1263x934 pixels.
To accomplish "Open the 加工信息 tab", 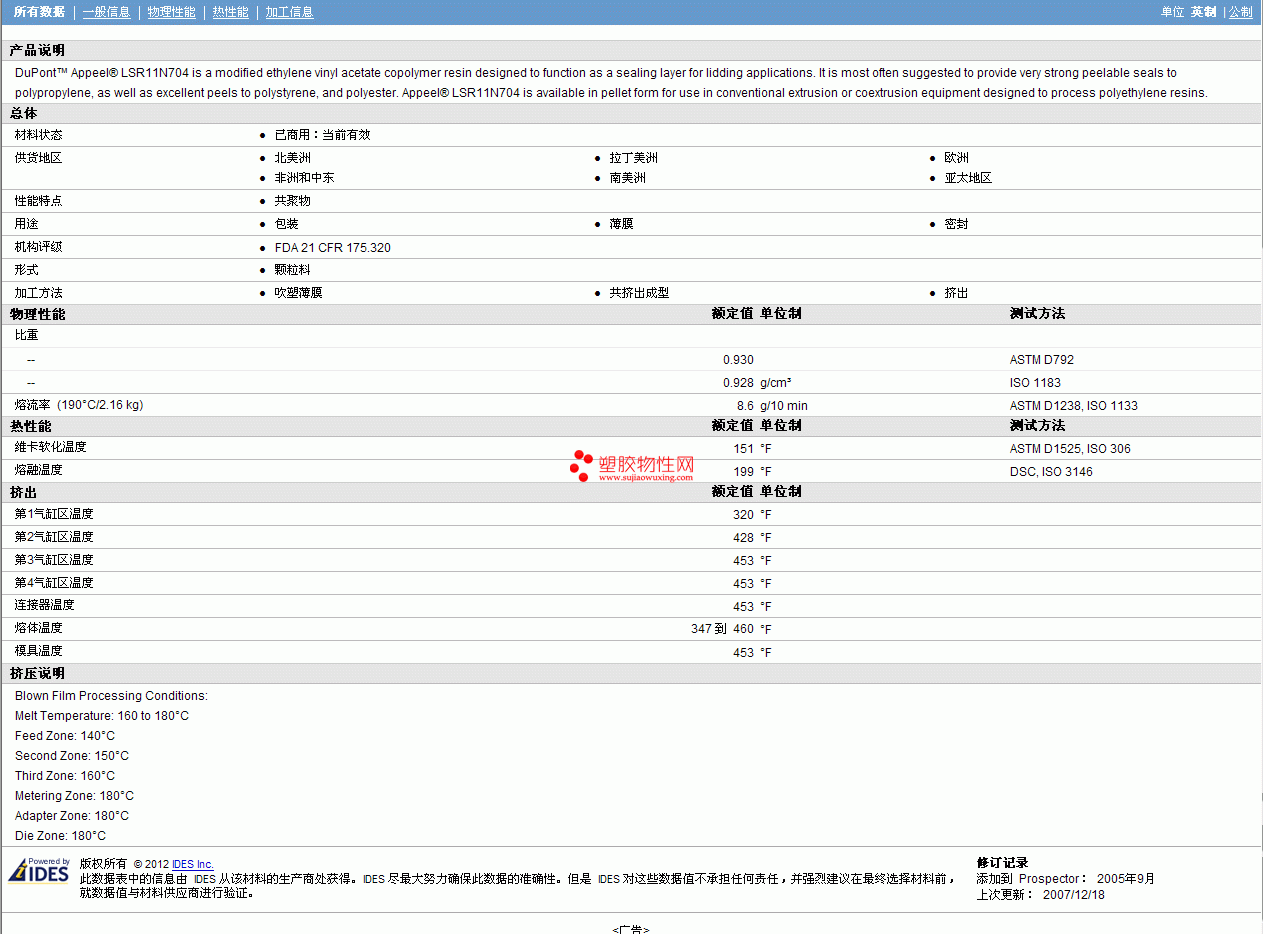I will pyautogui.click(x=289, y=12).
